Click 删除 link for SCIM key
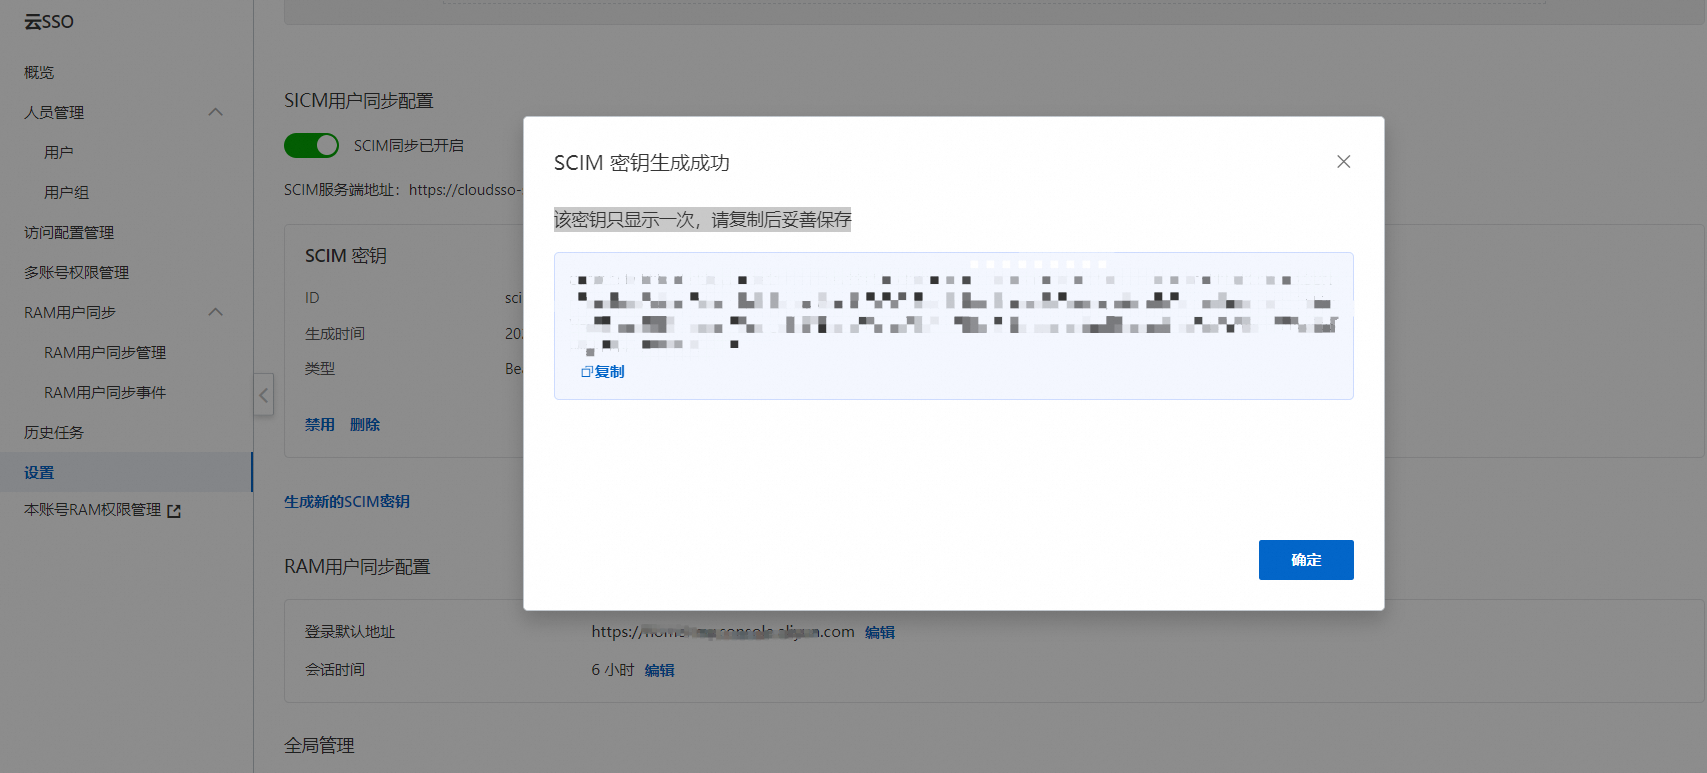 [x=365, y=425]
